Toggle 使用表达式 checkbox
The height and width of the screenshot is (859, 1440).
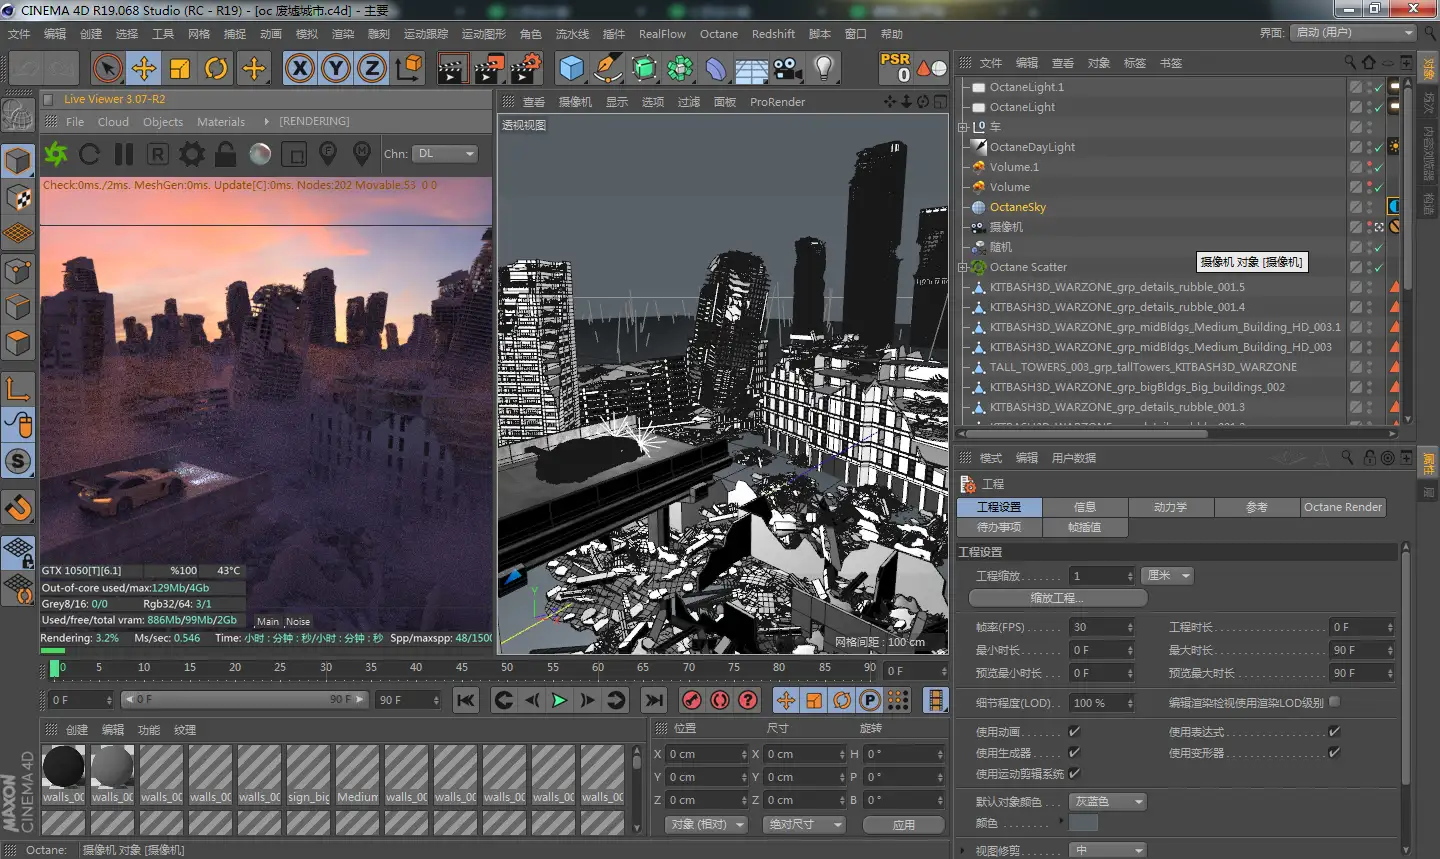point(1334,732)
